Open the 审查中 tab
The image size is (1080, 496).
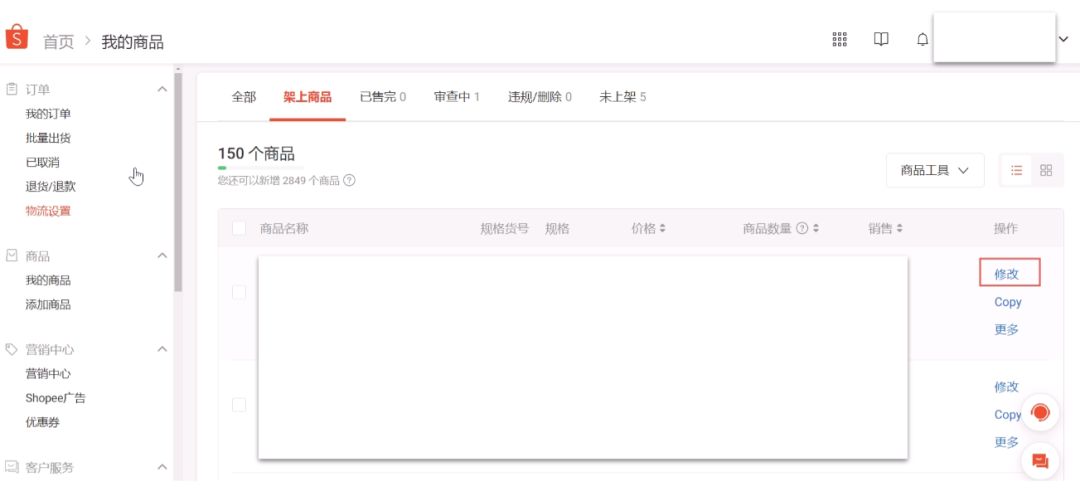tap(457, 97)
